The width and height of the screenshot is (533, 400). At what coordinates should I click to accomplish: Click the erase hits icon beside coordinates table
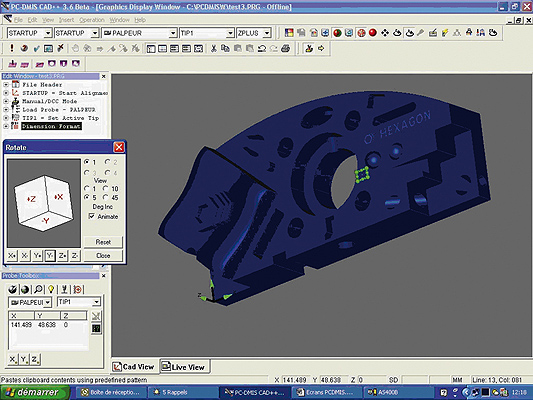(96, 316)
